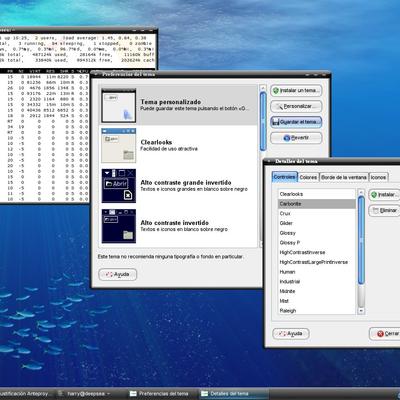Click the Detalles del tema title bar

click(332, 161)
